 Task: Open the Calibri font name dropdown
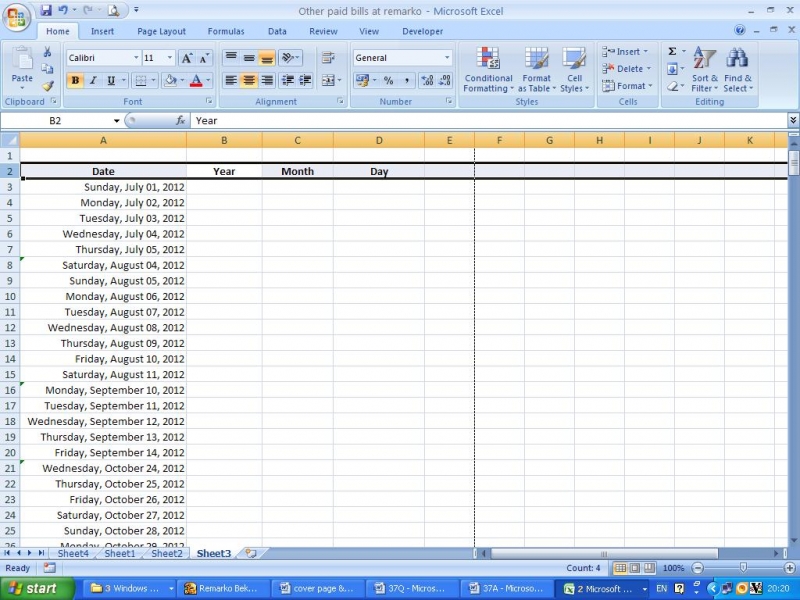click(x=138, y=57)
